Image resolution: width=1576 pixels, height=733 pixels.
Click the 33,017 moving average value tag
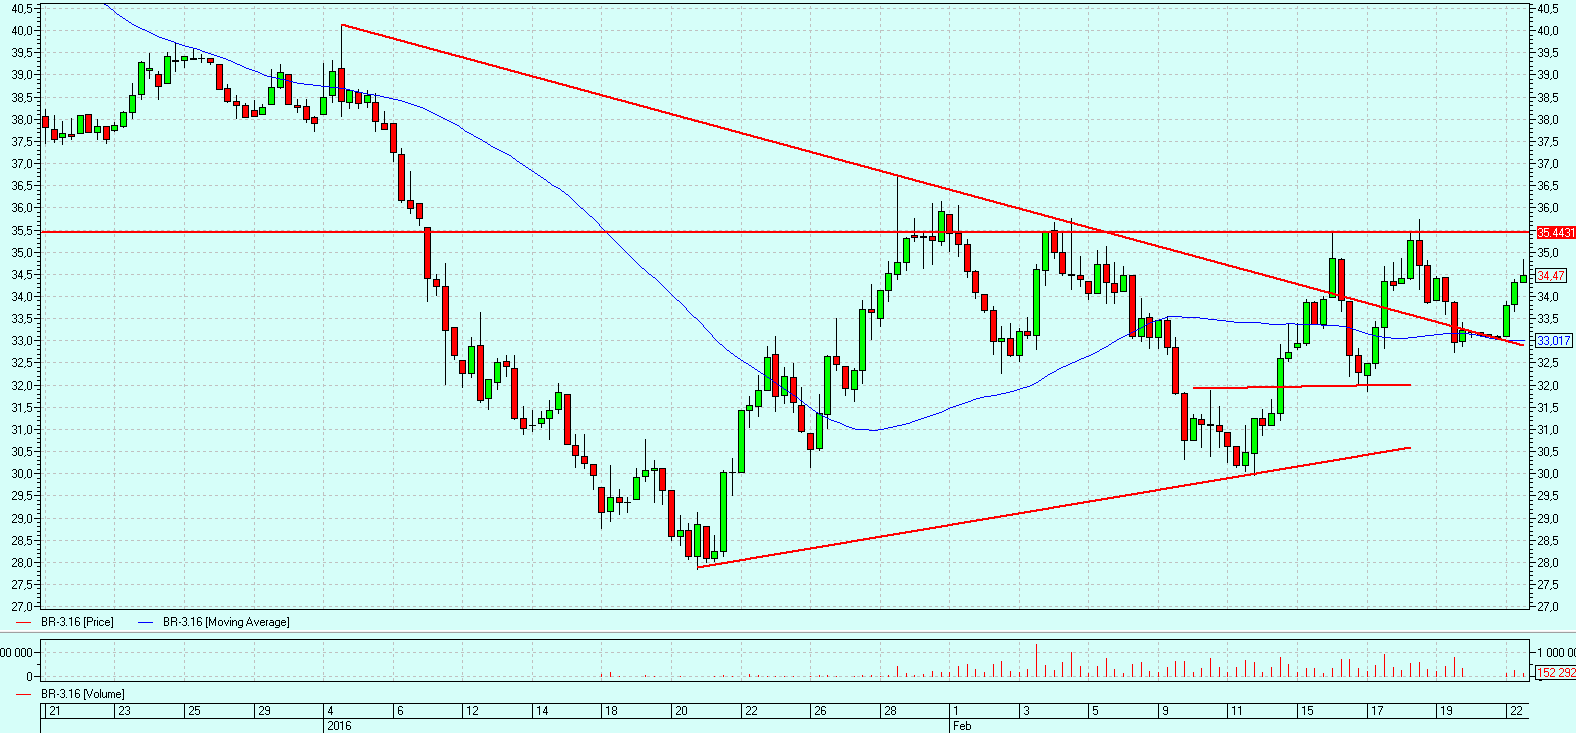(x=1554, y=341)
